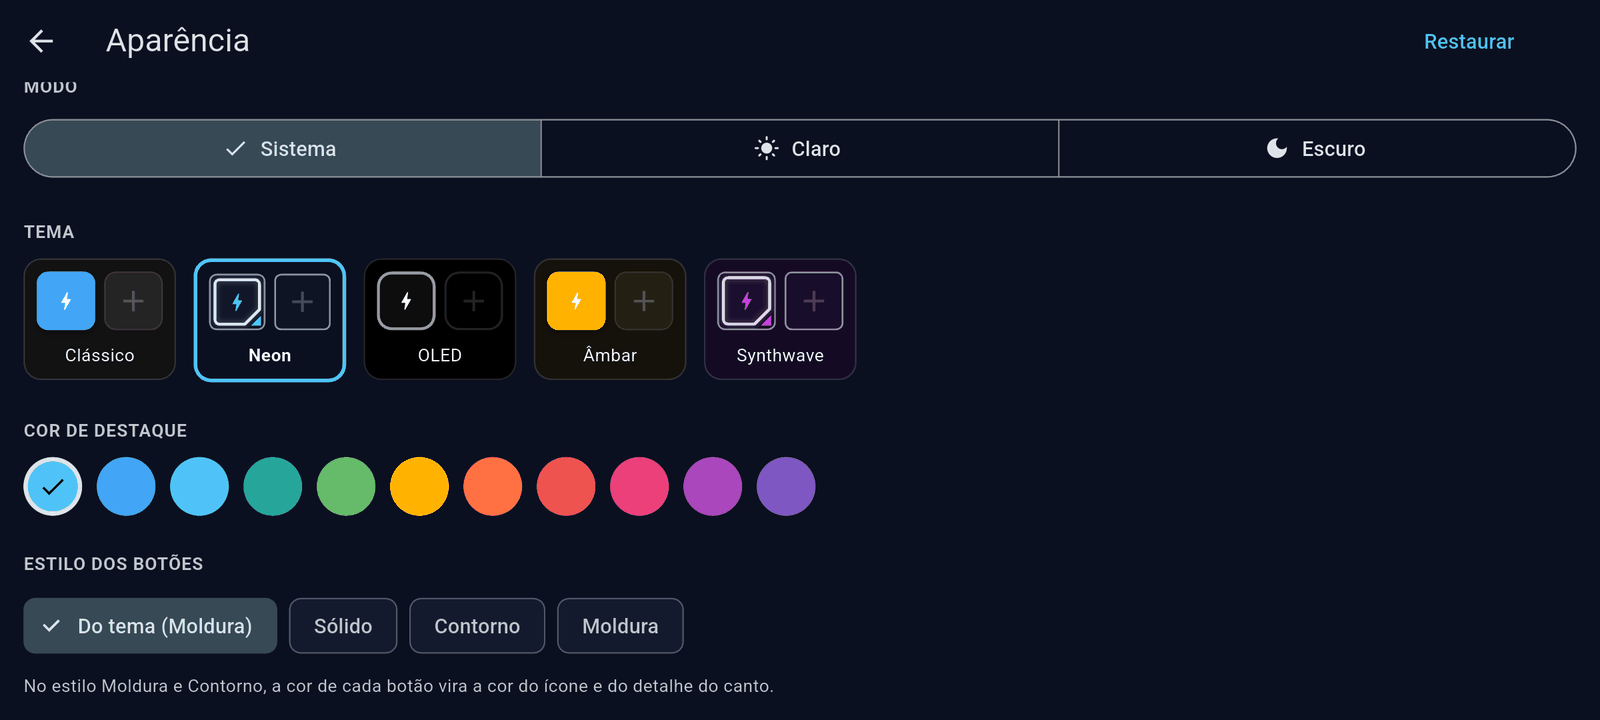The height and width of the screenshot is (720, 1600).
Task: Choose the Clássico theme card
Action: 100,320
